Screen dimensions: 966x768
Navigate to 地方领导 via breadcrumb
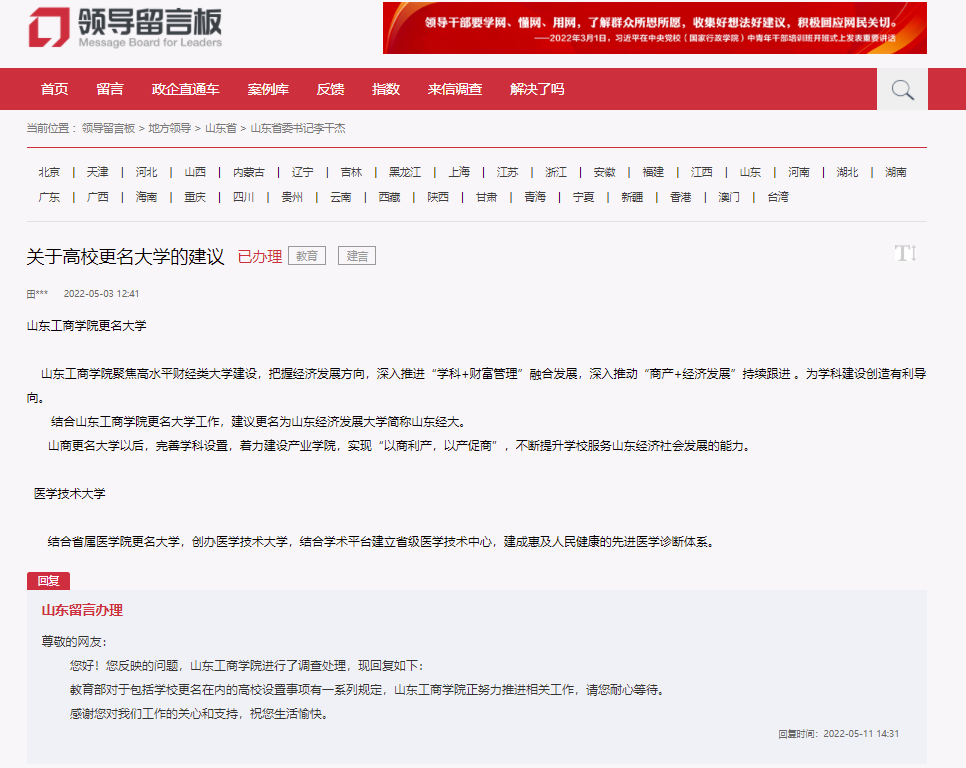pos(167,128)
